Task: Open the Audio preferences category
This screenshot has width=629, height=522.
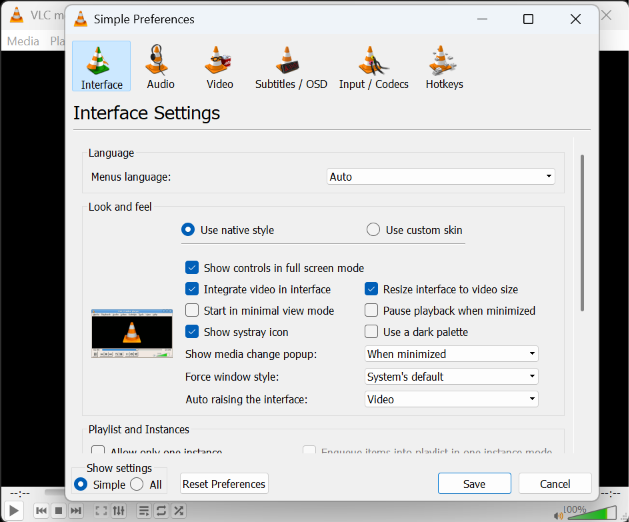Action: pos(160,66)
